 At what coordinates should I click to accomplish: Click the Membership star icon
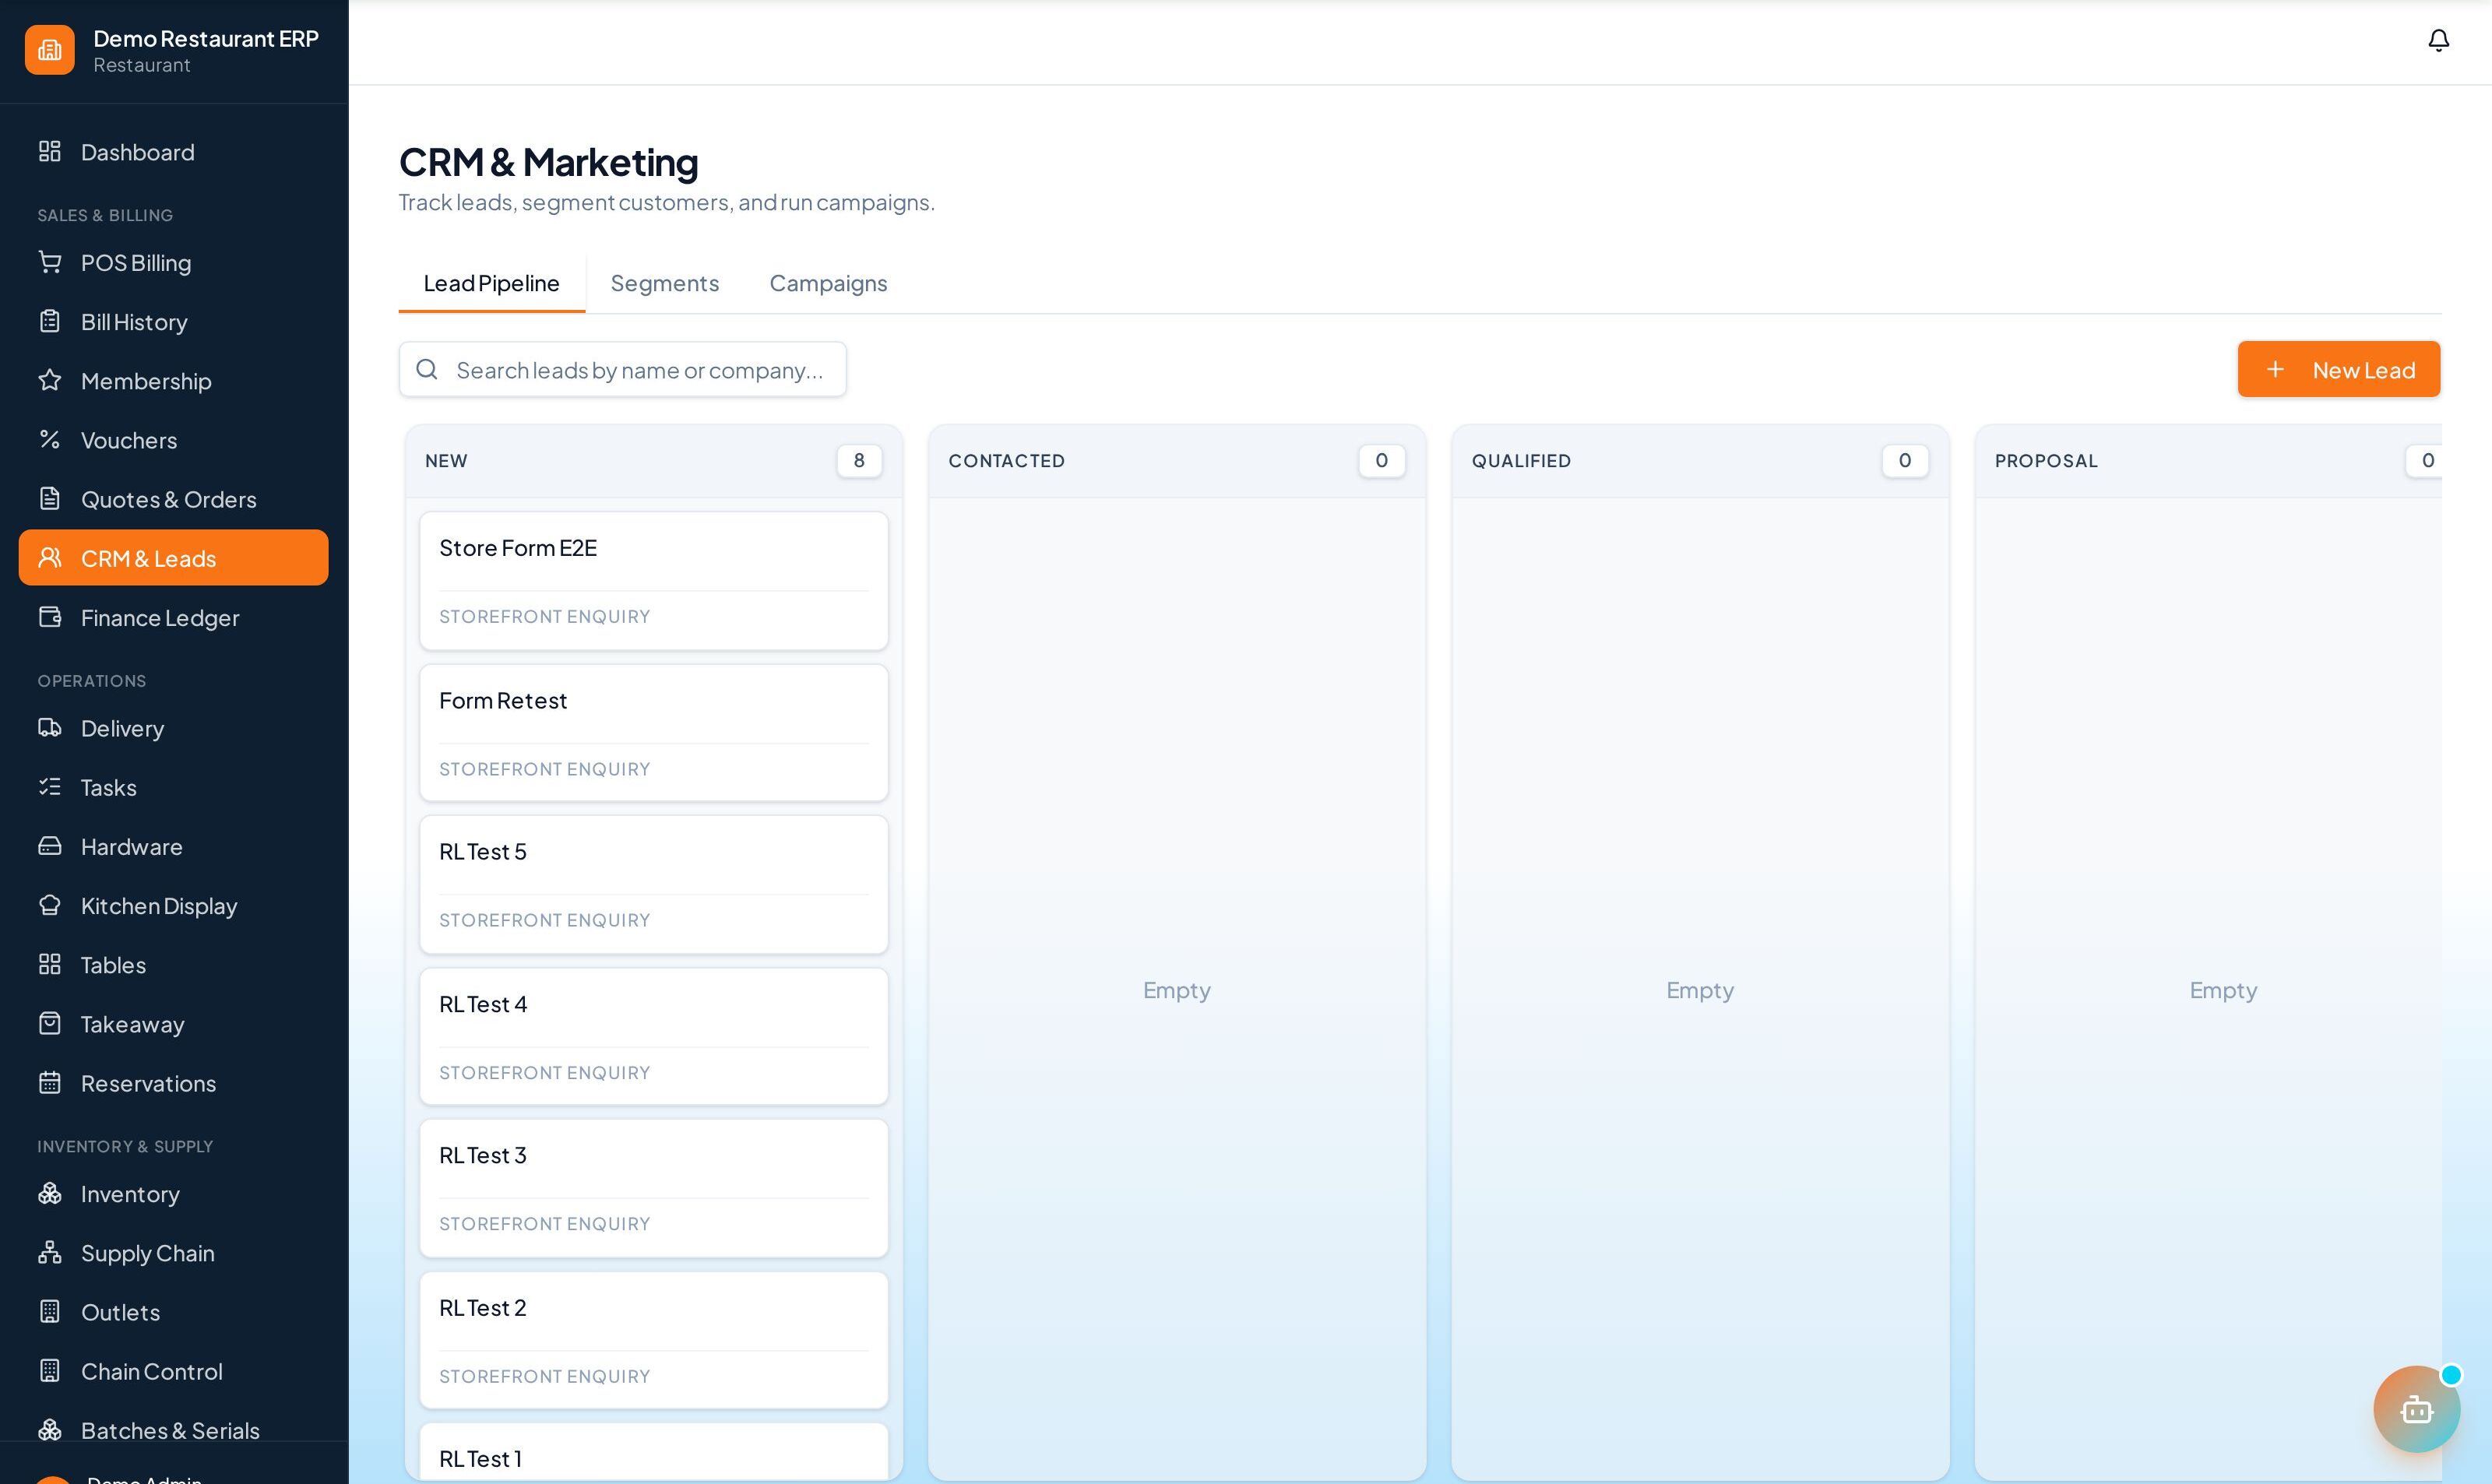[x=50, y=380]
